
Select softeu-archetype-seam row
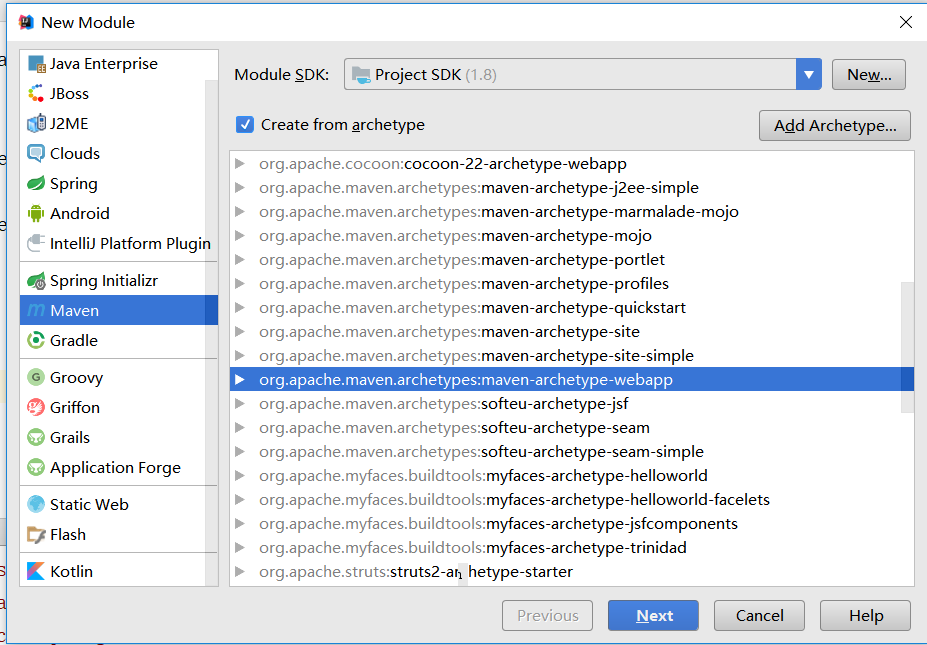tap(572, 427)
